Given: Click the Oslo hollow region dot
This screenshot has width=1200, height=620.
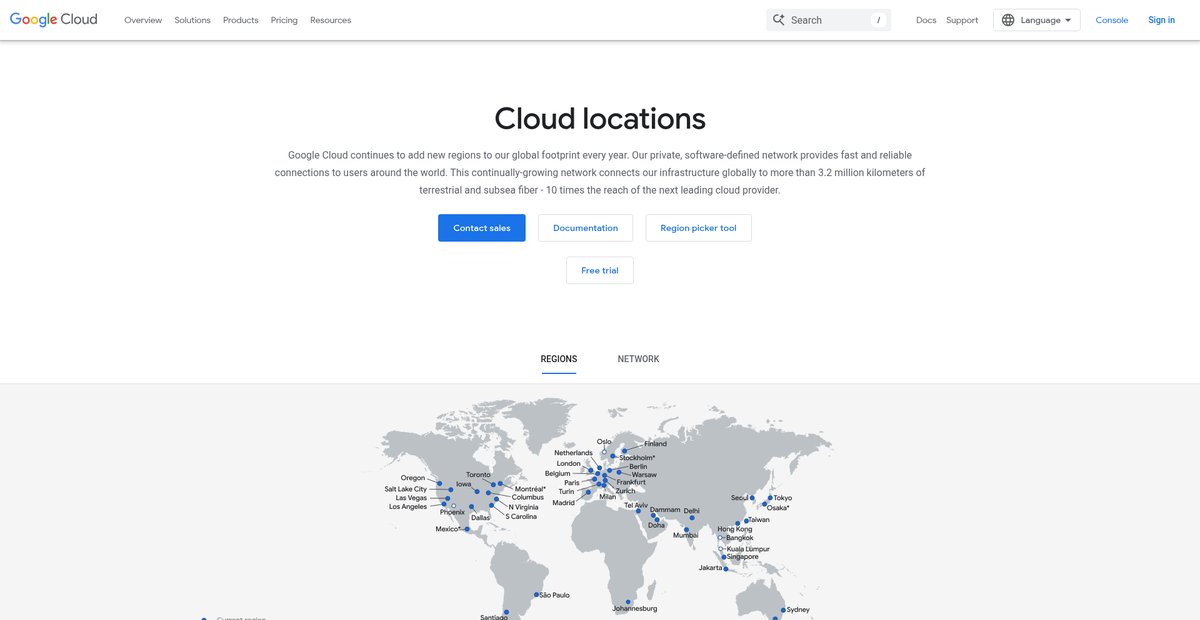Looking at the screenshot, I should click(x=604, y=452).
